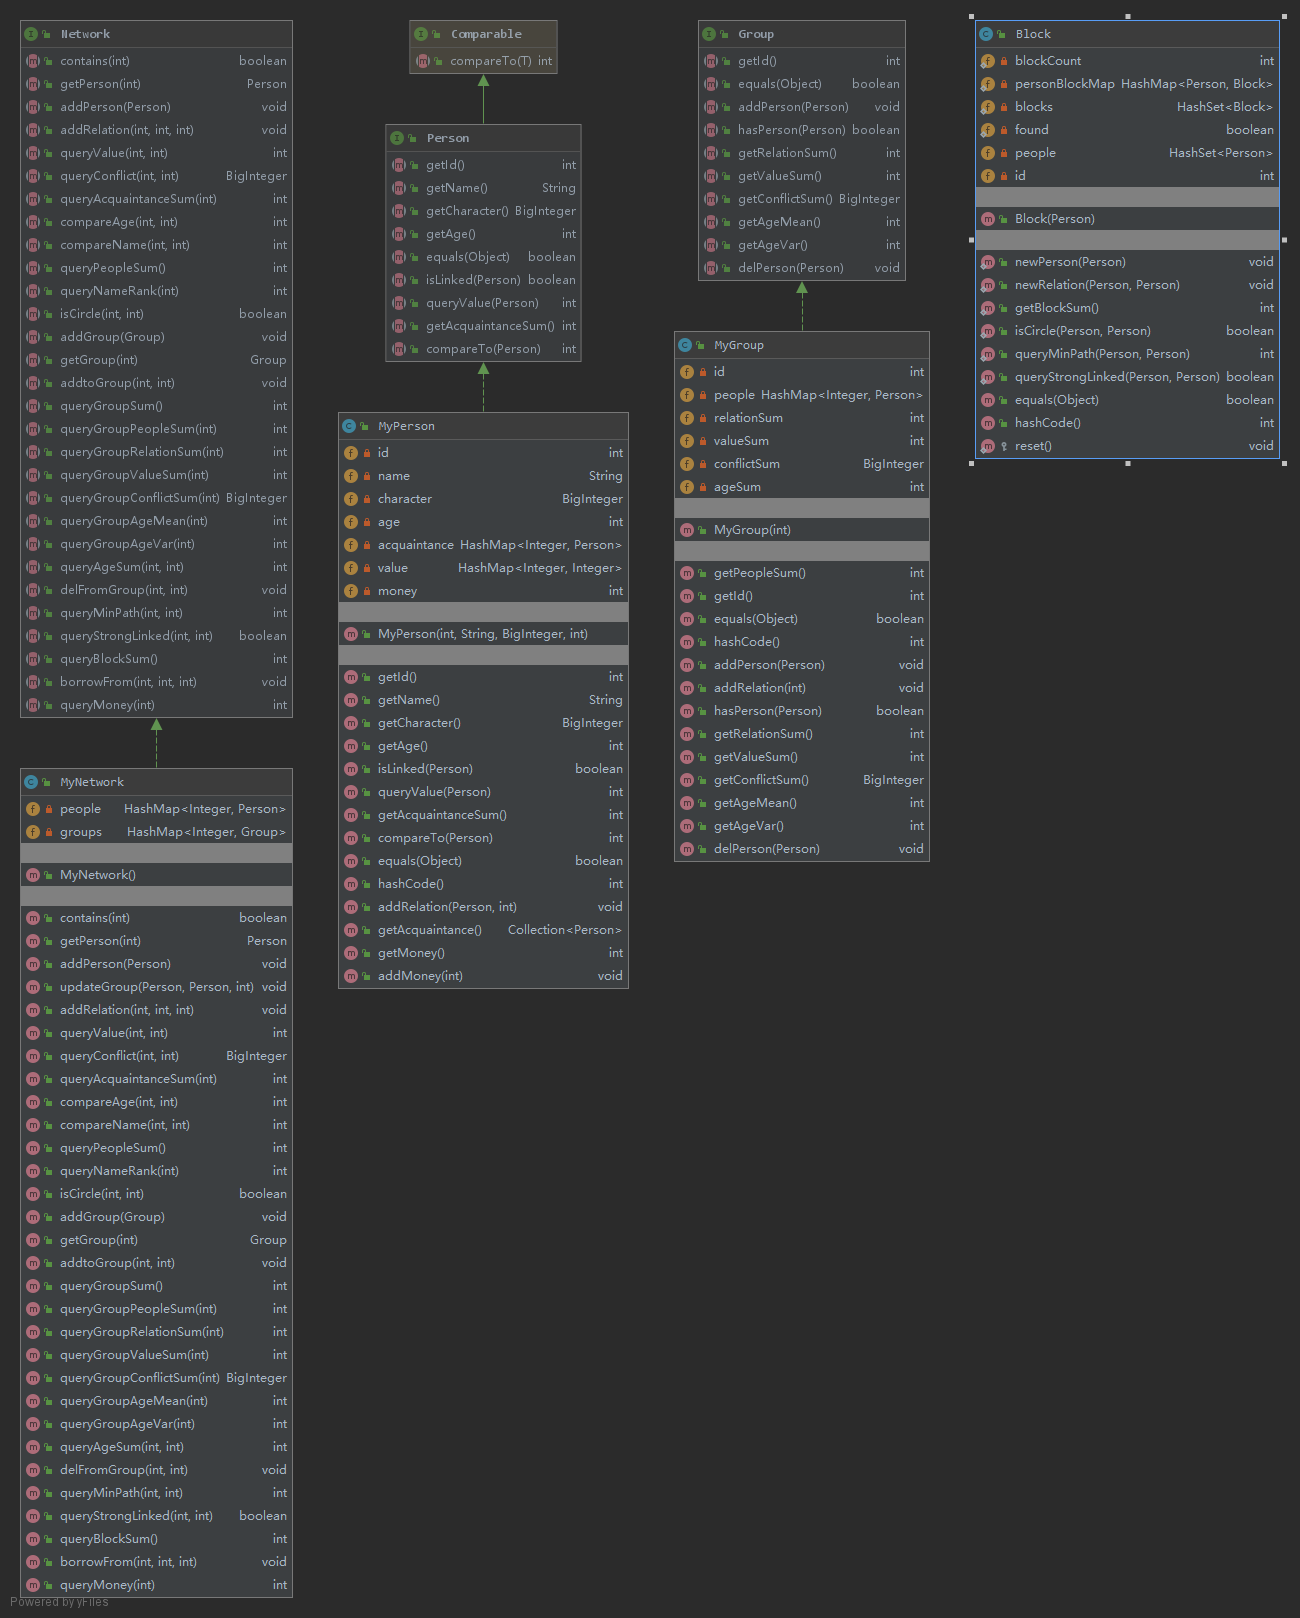The width and height of the screenshot is (1300, 1618).
Task: Click the method icon beside queryMoney(int) in Network
Action: [33, 705]
